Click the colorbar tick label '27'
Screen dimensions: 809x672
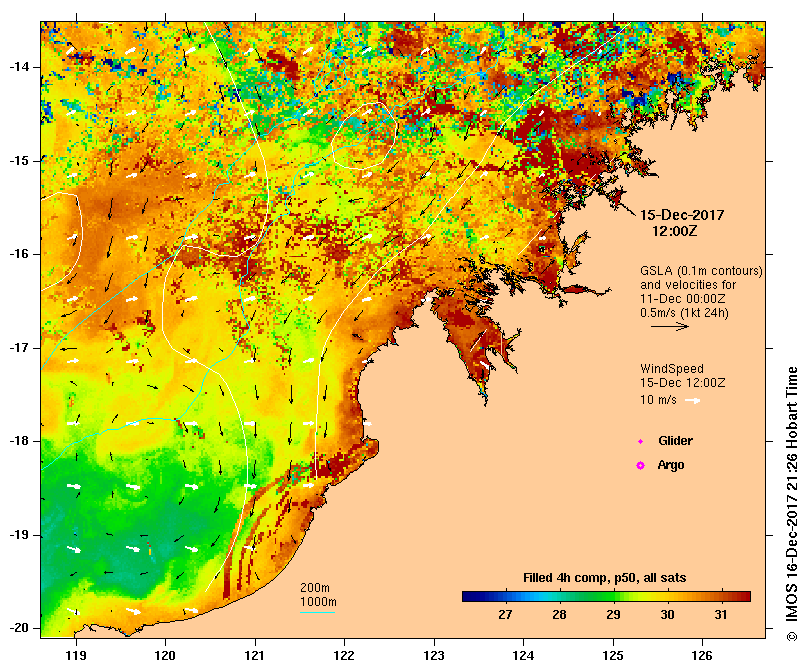tap(505, 615)
